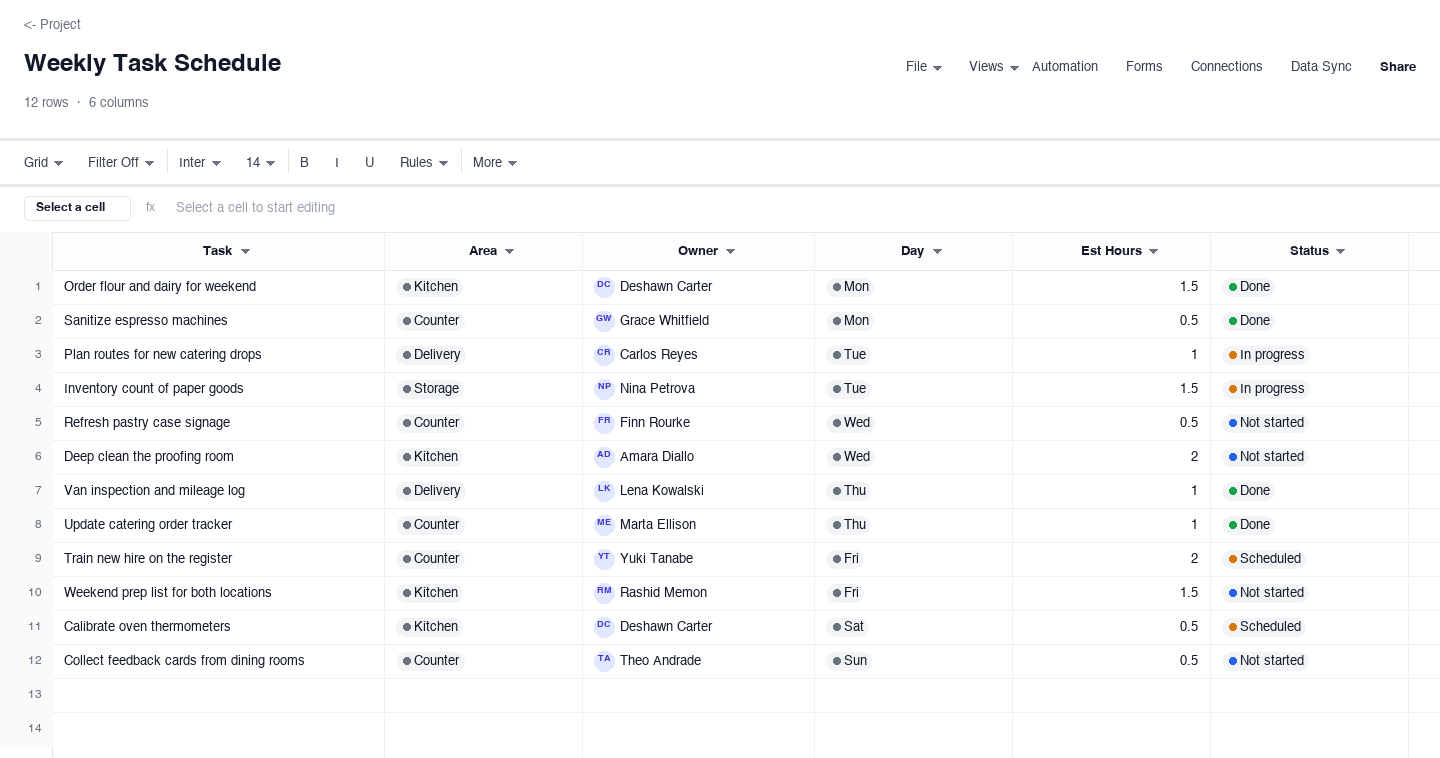
Task: Select 'Calibrate oven thermometers' task cell
Action: [218, 626]
